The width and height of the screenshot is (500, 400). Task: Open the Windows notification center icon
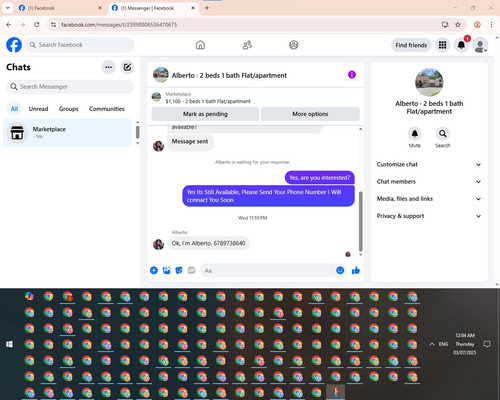pyautogui.click(x=487, y=344)
